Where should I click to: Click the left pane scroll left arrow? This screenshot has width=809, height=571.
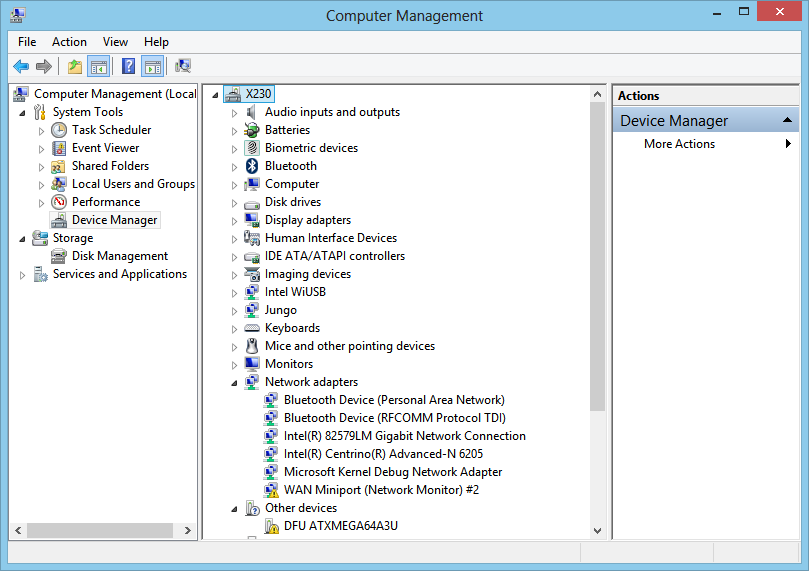[19, 530]
